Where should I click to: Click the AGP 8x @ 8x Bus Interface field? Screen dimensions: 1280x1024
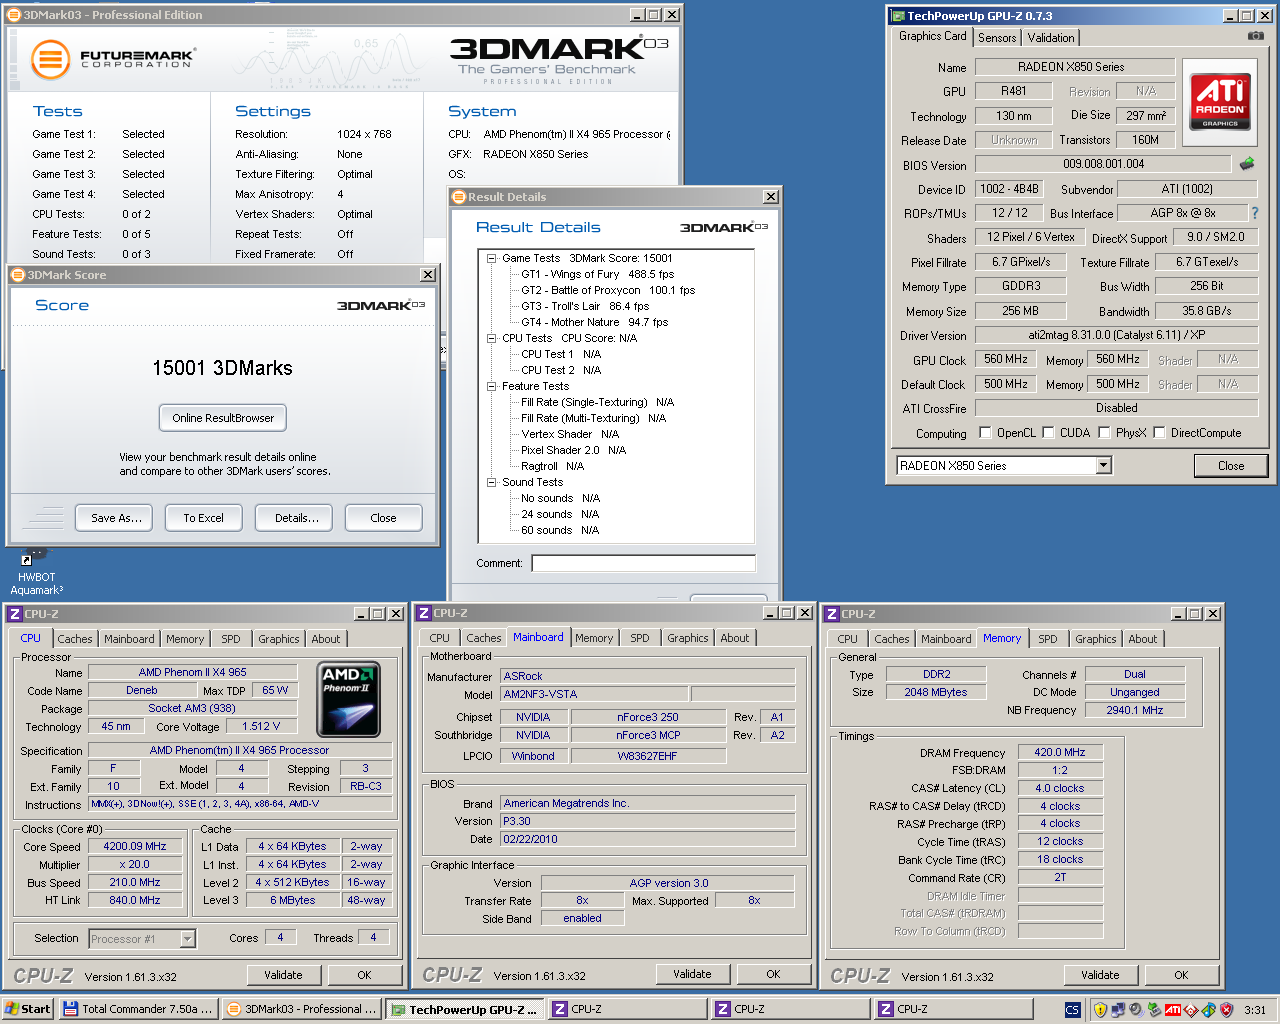click(x=1182, y=213)
